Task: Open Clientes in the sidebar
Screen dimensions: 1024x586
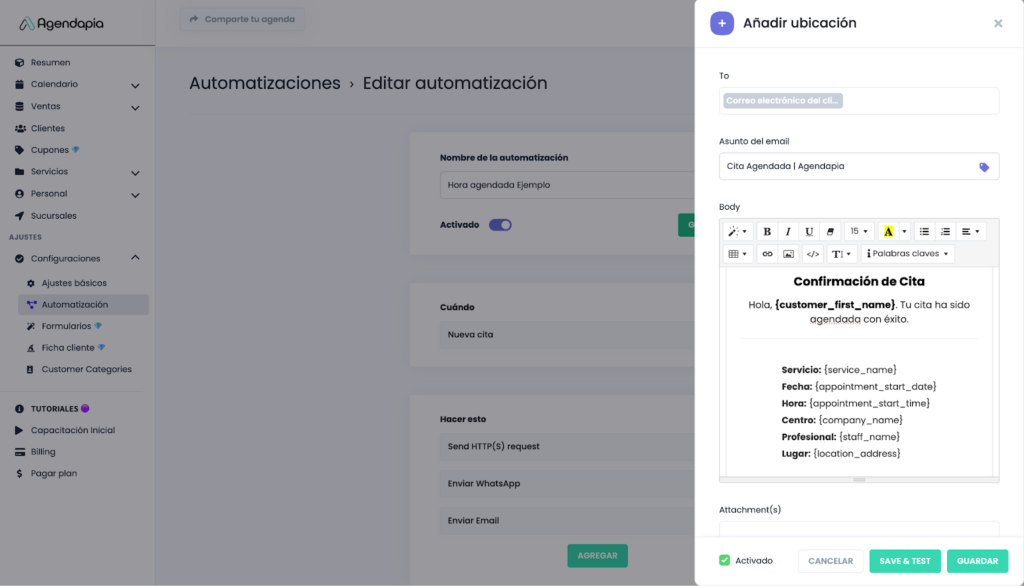Action: (x=47, y=128)
